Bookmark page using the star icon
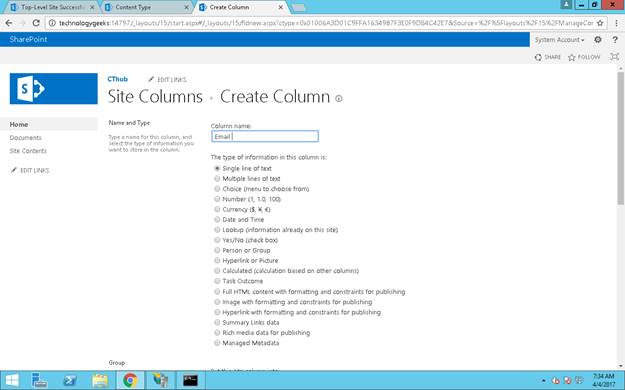625x390 pixels. click(600, 23)
